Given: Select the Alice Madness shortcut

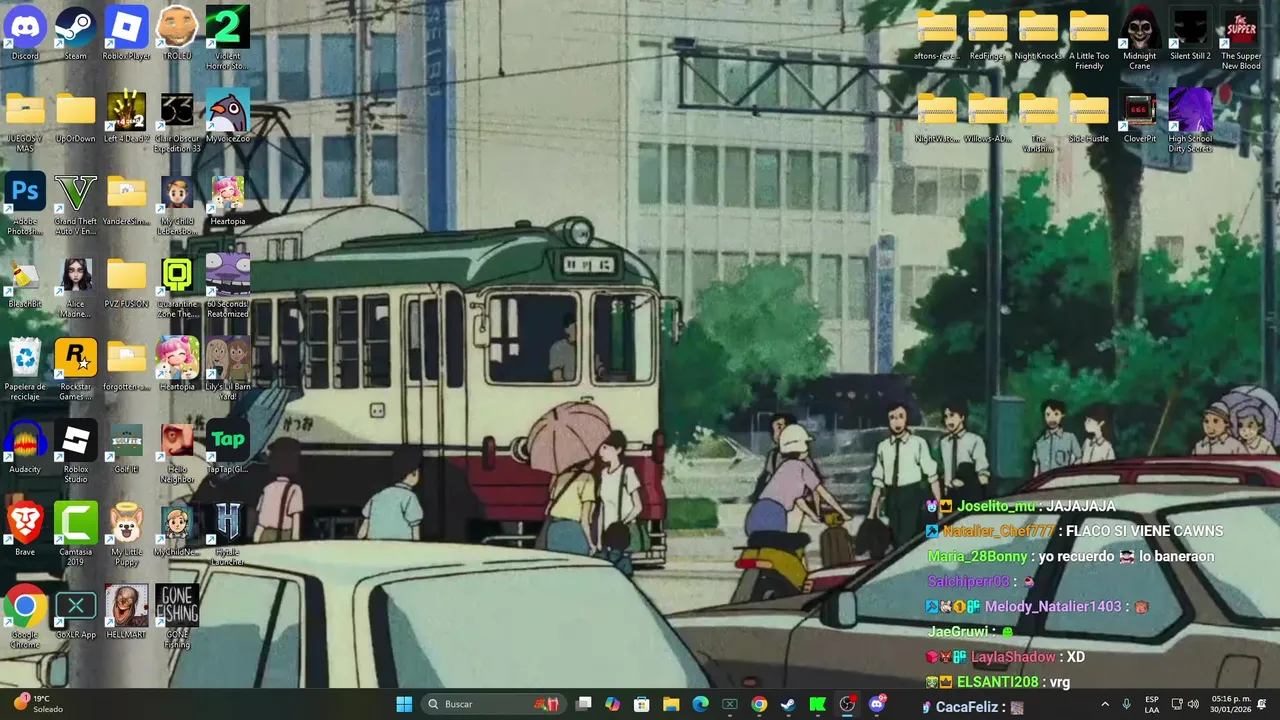Looking at the screenshot, I should click(x=75, y=288).
